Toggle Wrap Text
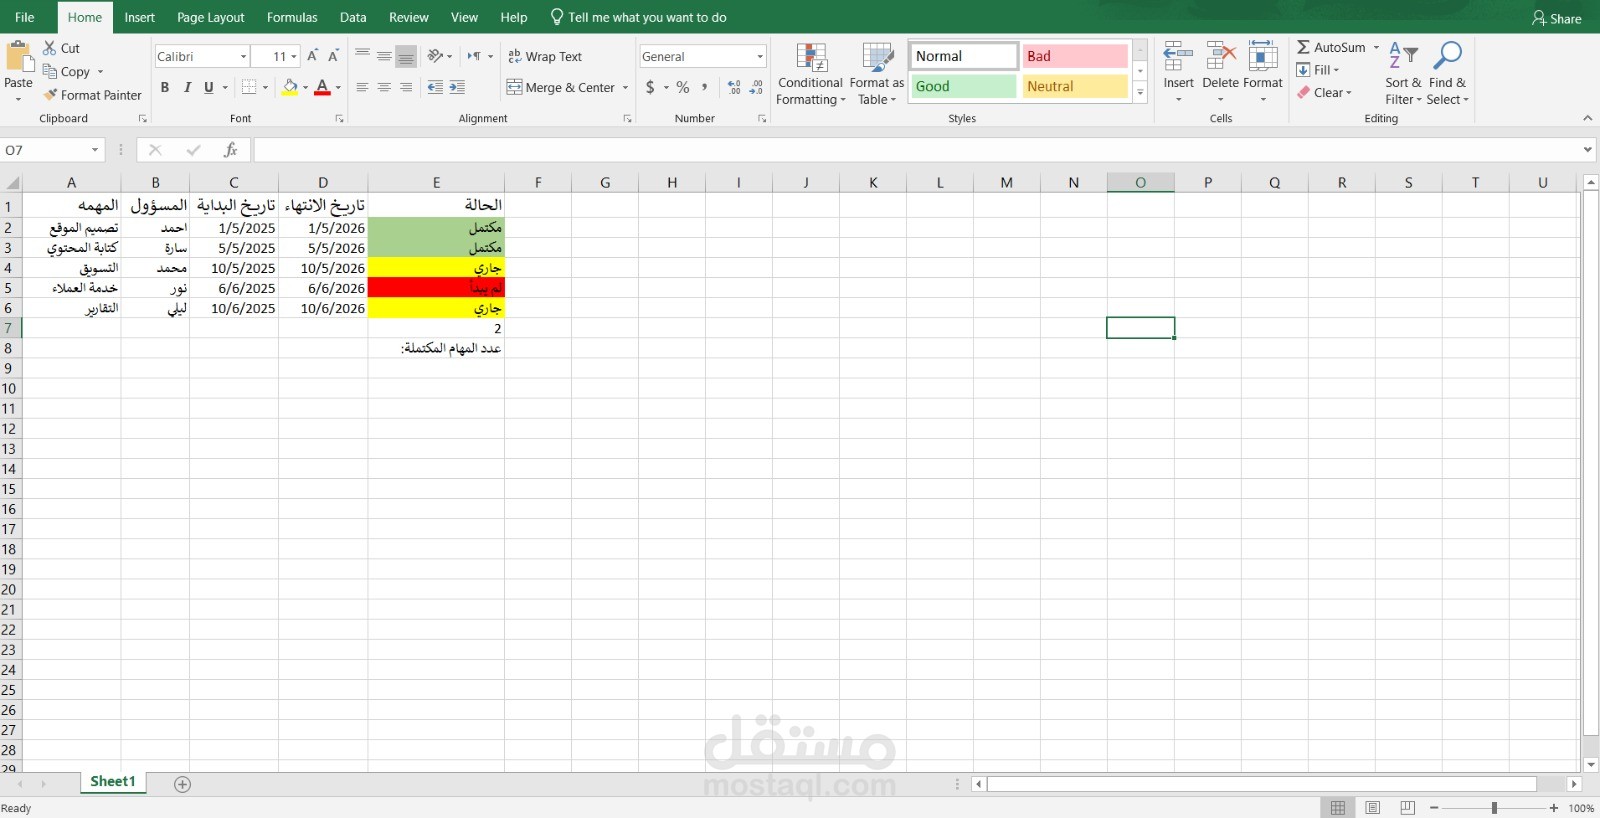The image size is (1600, 818). (x=544, y=56)
